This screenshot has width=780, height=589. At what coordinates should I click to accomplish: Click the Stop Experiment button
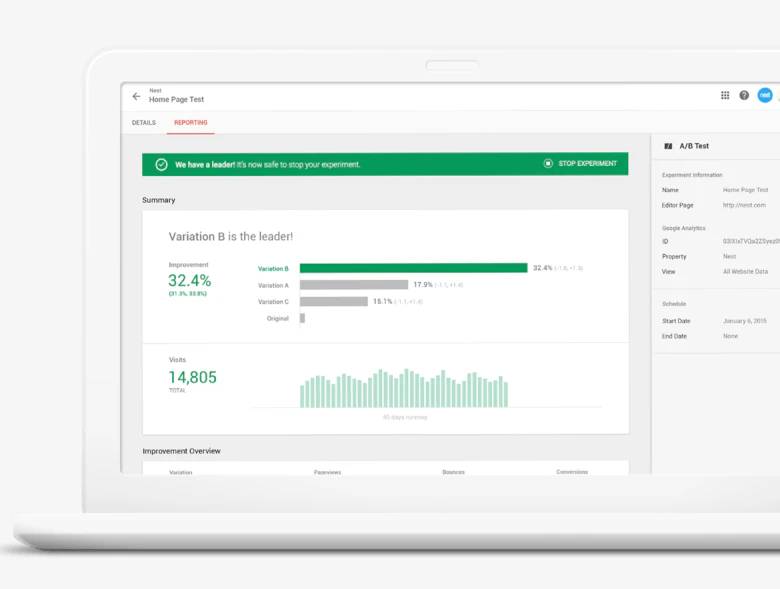tap(581, 164)
